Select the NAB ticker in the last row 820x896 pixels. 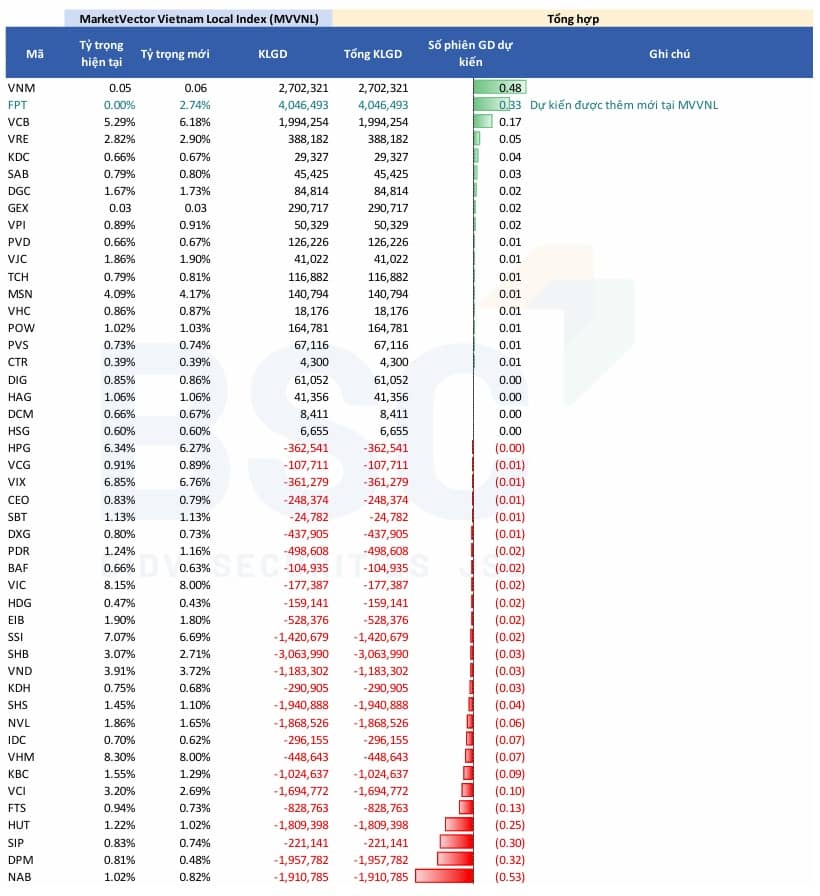(x=21, y=877)
